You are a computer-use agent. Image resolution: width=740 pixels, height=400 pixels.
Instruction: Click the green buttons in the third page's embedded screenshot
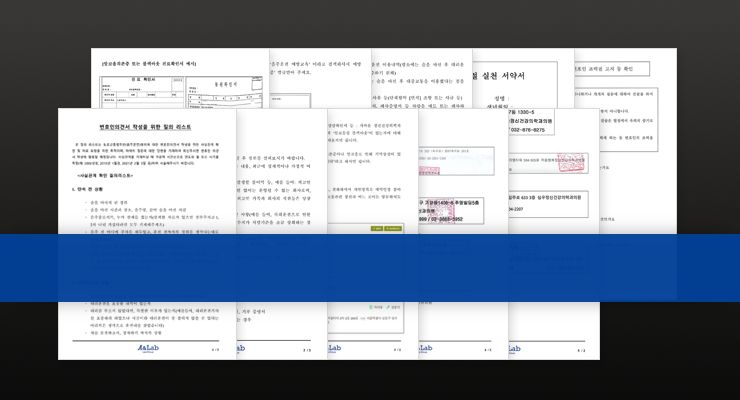[386, 228]
